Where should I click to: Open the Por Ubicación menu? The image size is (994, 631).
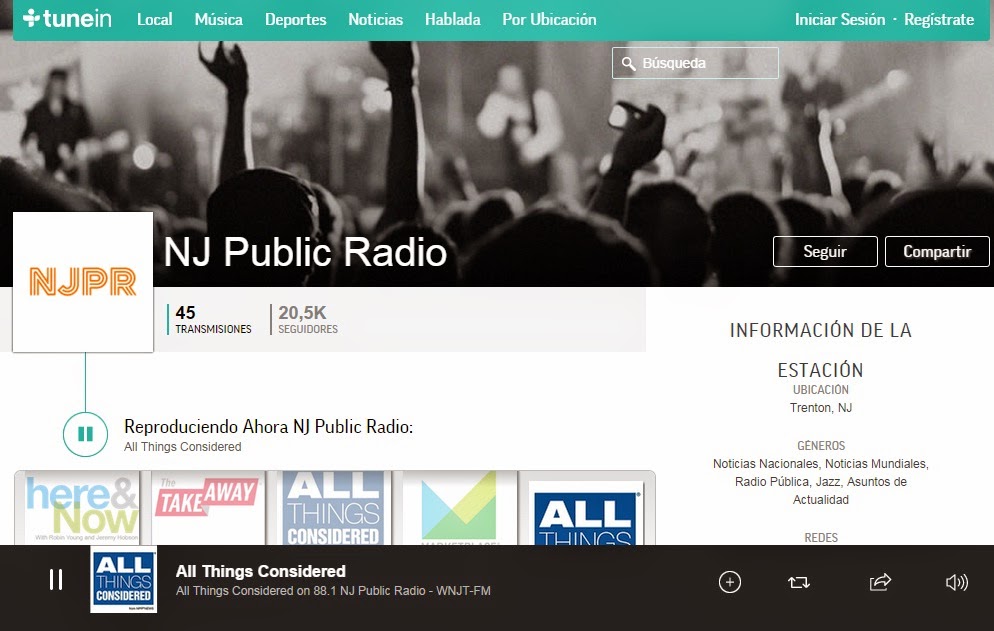pos(549,20)
